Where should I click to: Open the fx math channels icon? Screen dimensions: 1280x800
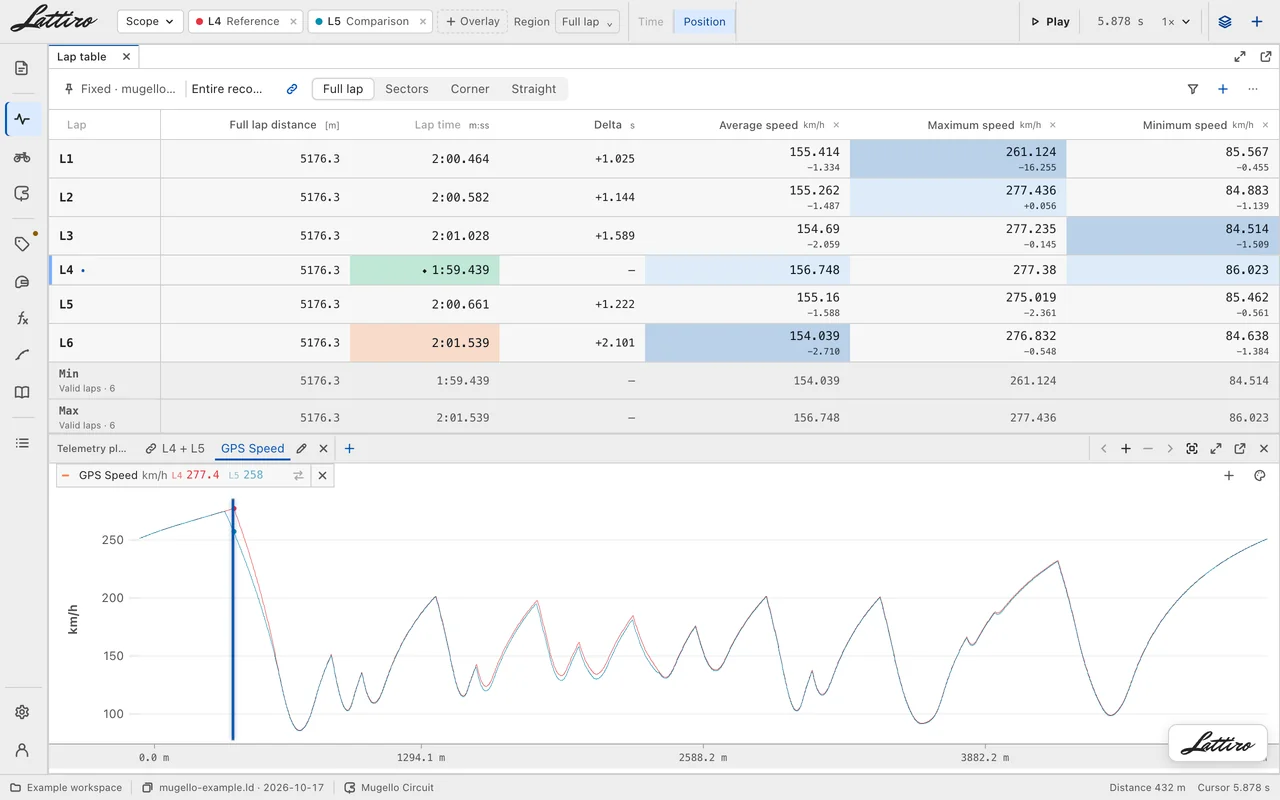[x=22, y=318]
